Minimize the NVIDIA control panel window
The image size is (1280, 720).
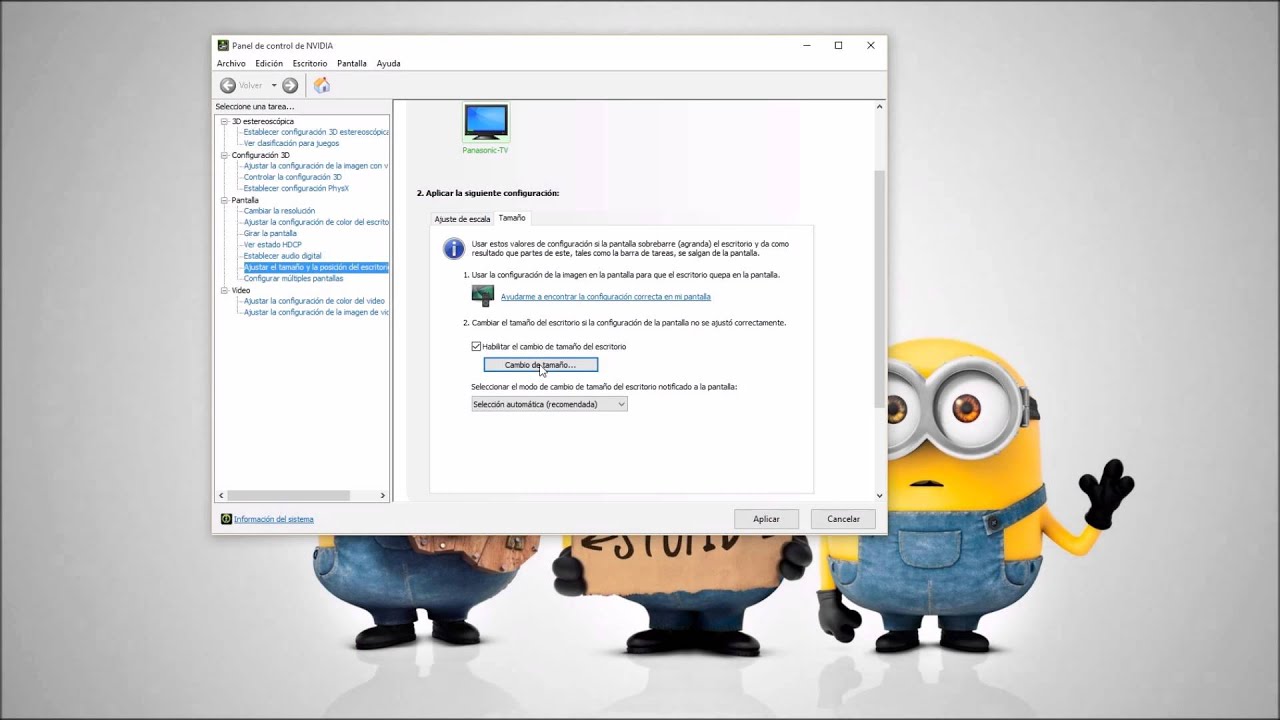pyautogui.click(x=806, y=45)
